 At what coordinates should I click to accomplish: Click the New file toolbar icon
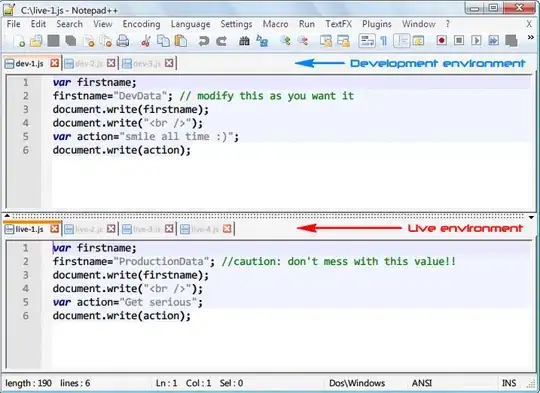tap(19, 41)
